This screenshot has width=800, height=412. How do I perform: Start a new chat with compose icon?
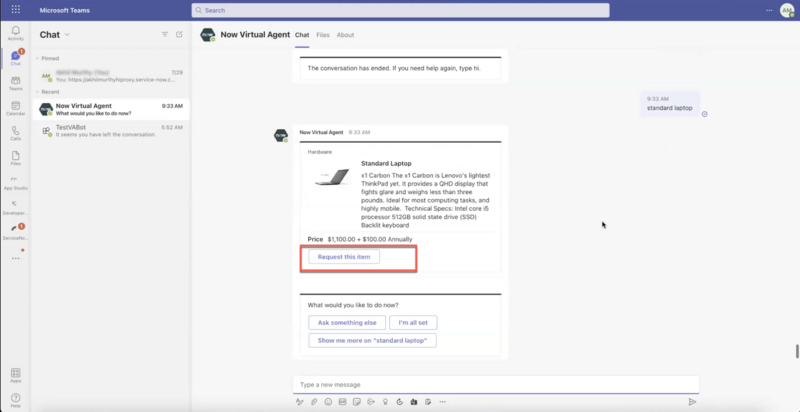[x=179, y=35]
